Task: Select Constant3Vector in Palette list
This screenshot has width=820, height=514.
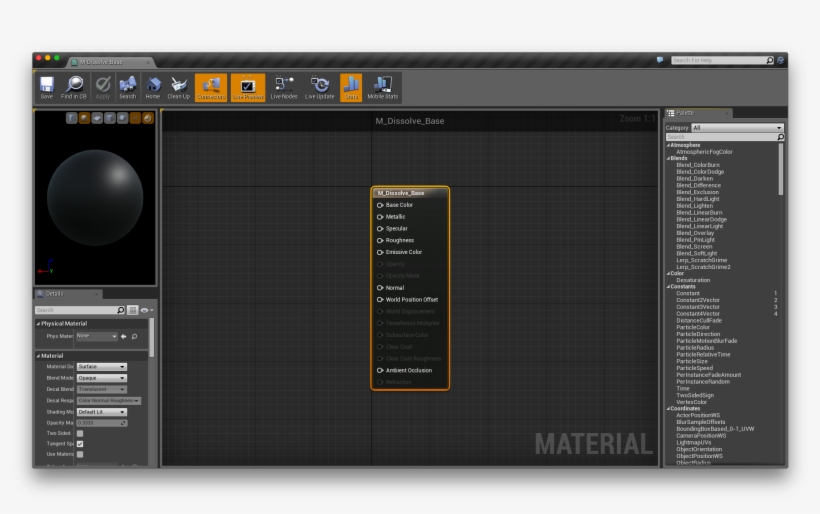Action: (698, 307)
